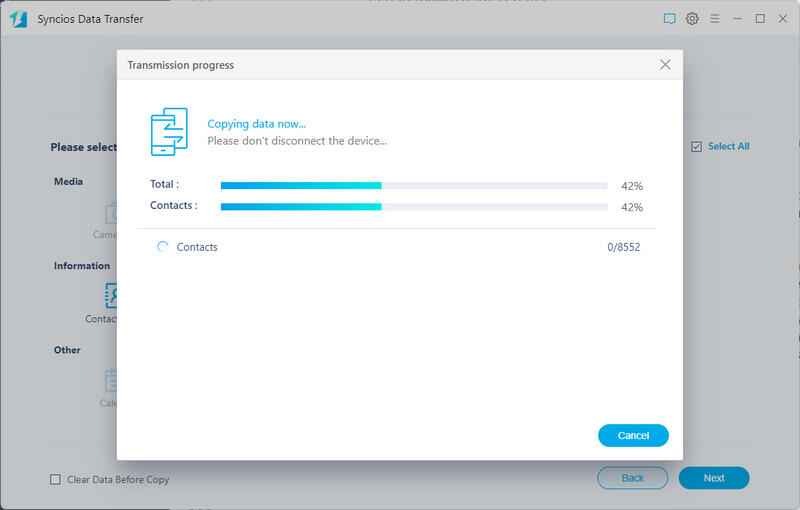Maximize the Syncios window
800x510 pixels.
point(760,18)
